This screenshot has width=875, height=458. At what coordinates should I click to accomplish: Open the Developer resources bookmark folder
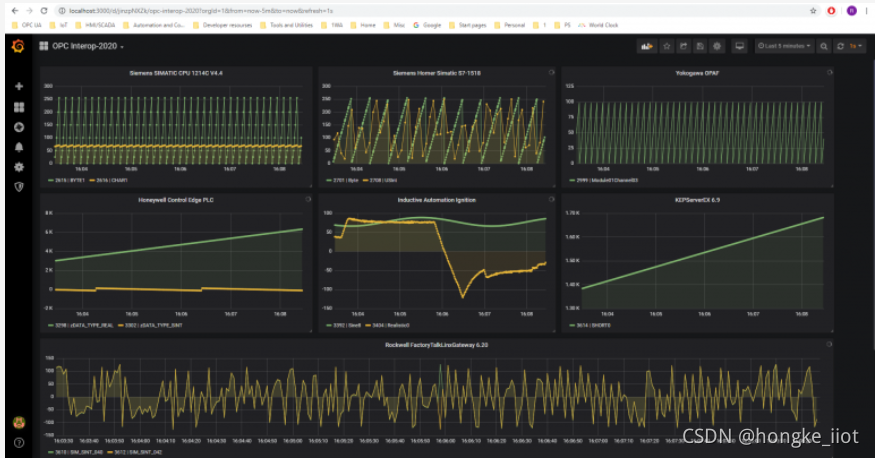click(223, 25)
